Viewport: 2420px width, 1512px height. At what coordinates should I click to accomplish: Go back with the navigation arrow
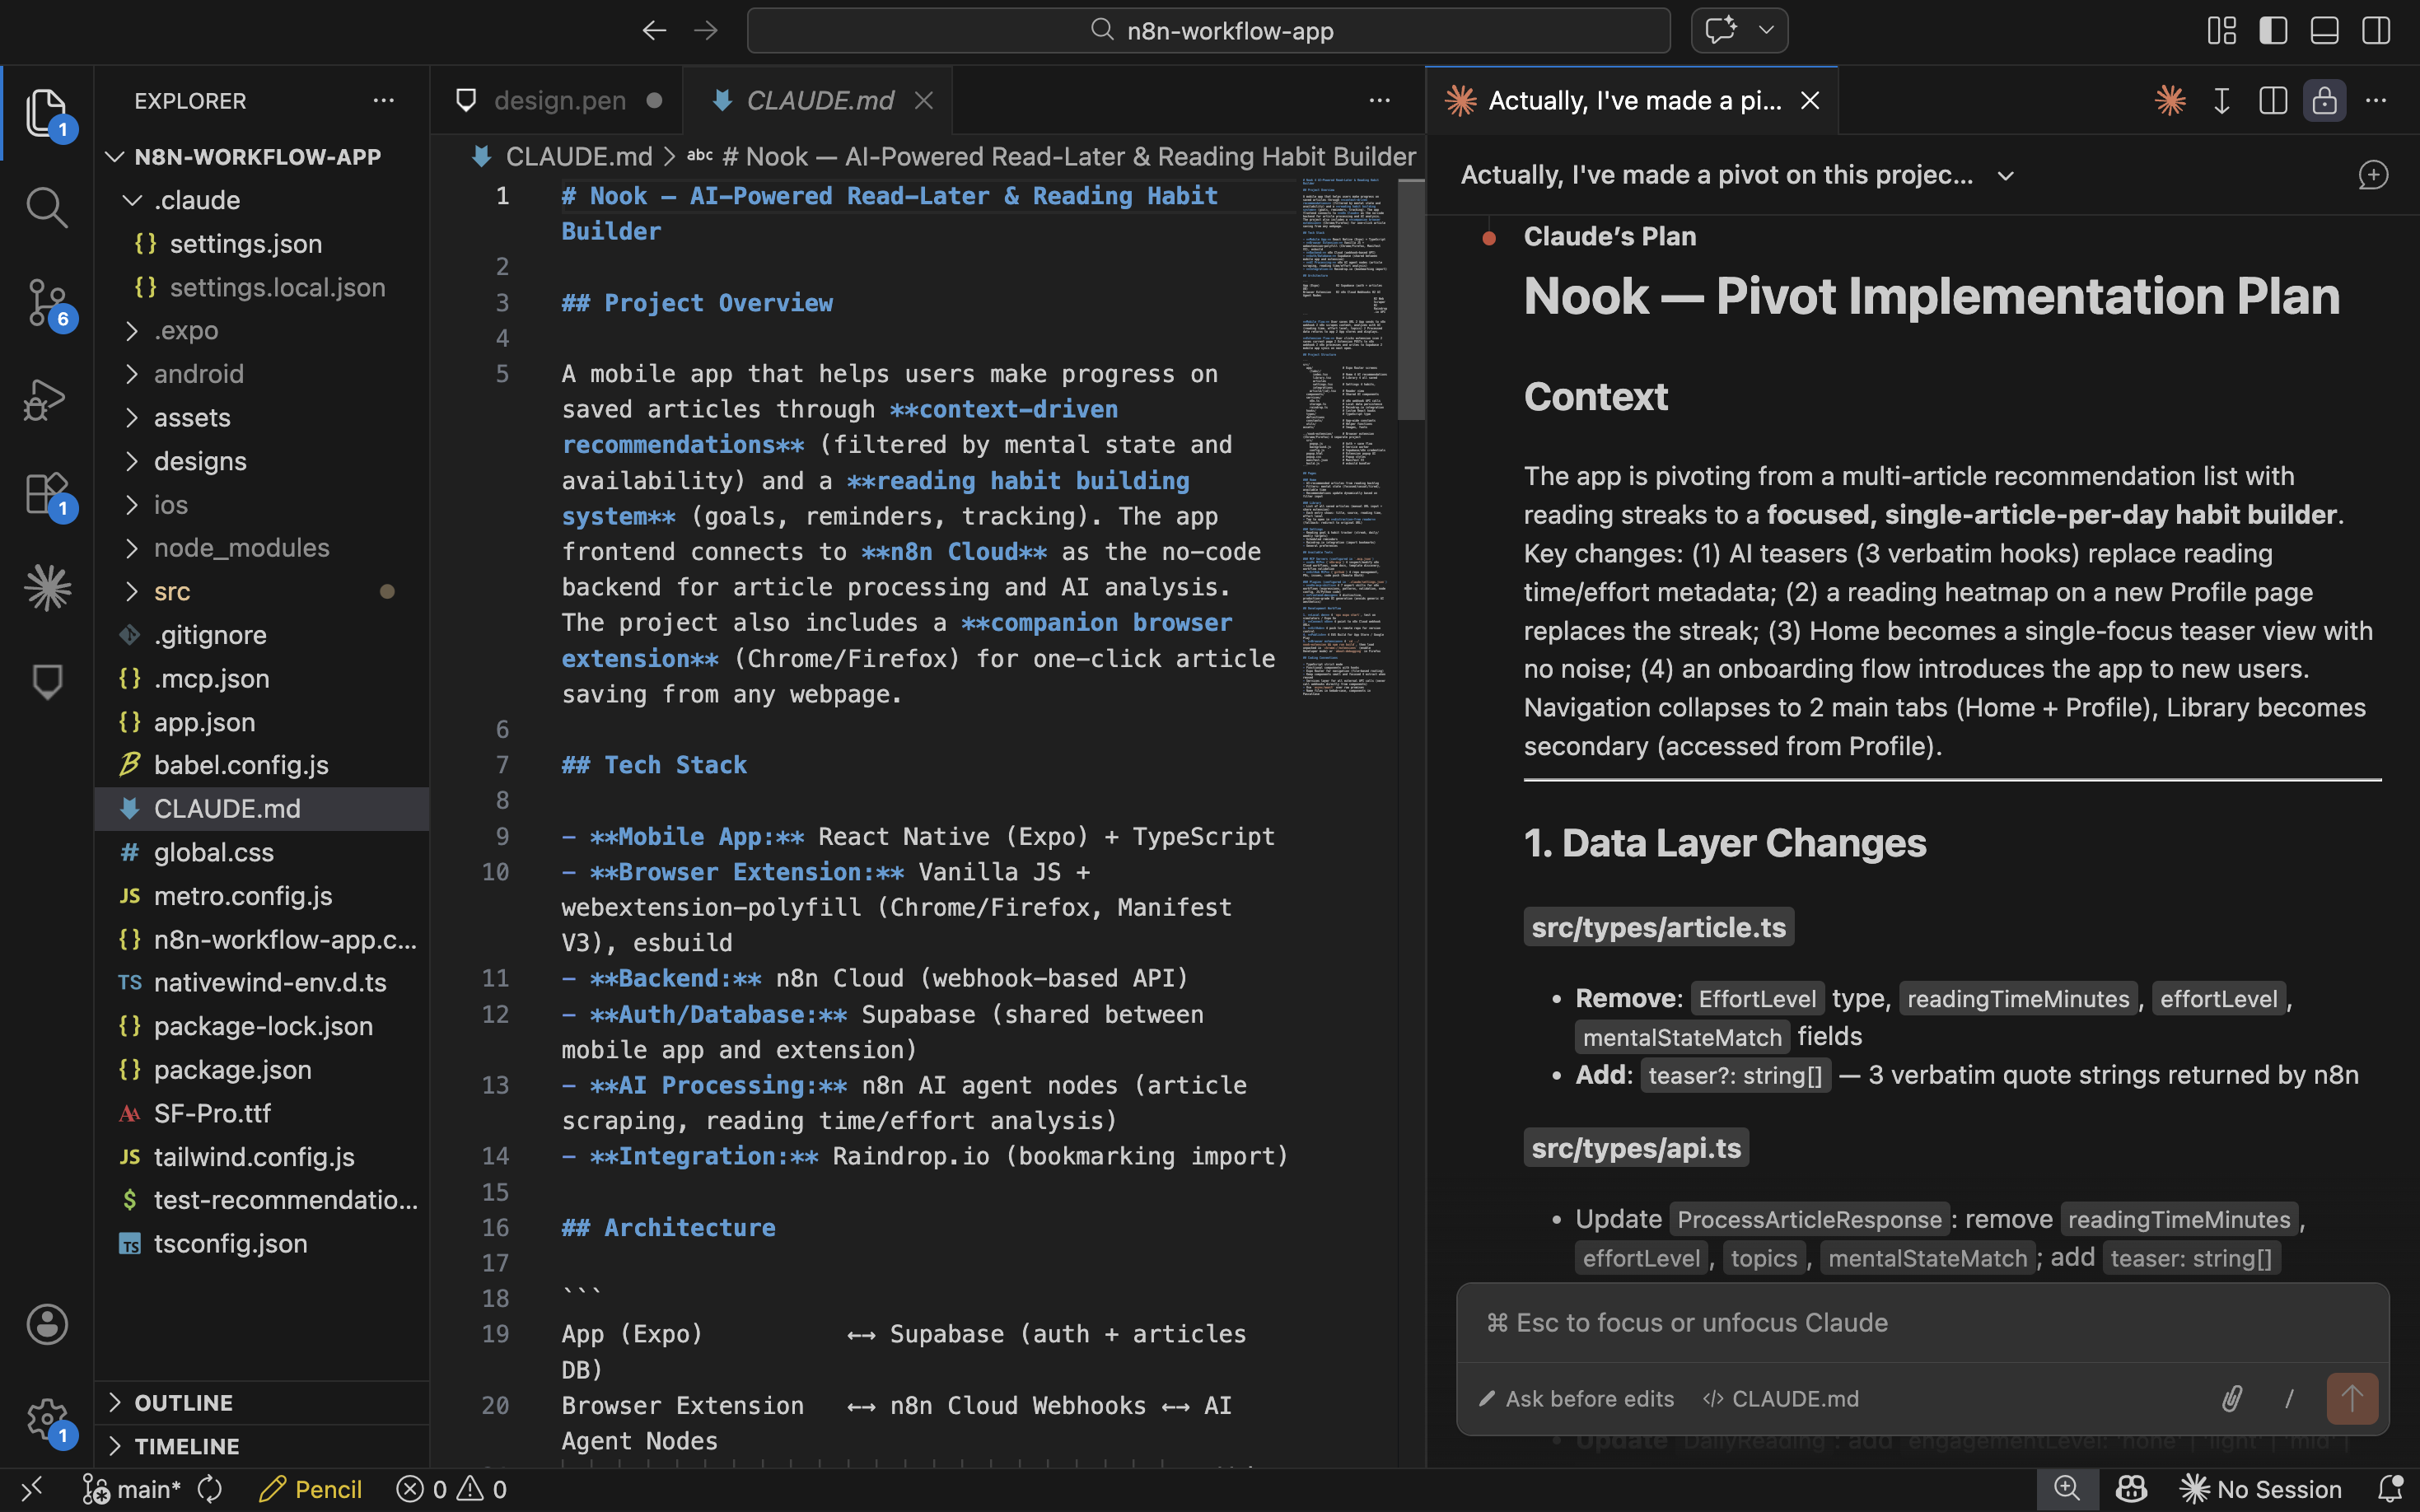pyautogui.click(x=654, y=31)
